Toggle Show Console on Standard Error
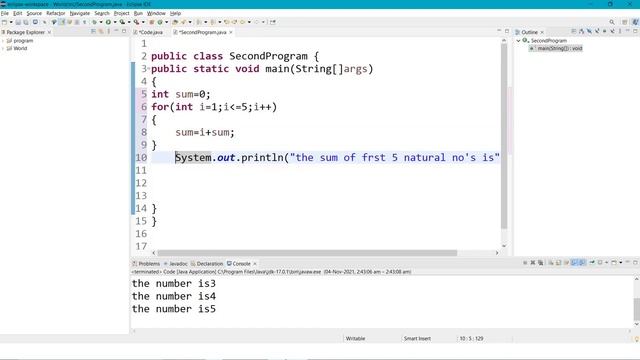Image resolution: width=640 pixels, height=360 pixels. (x=581, y=263)
